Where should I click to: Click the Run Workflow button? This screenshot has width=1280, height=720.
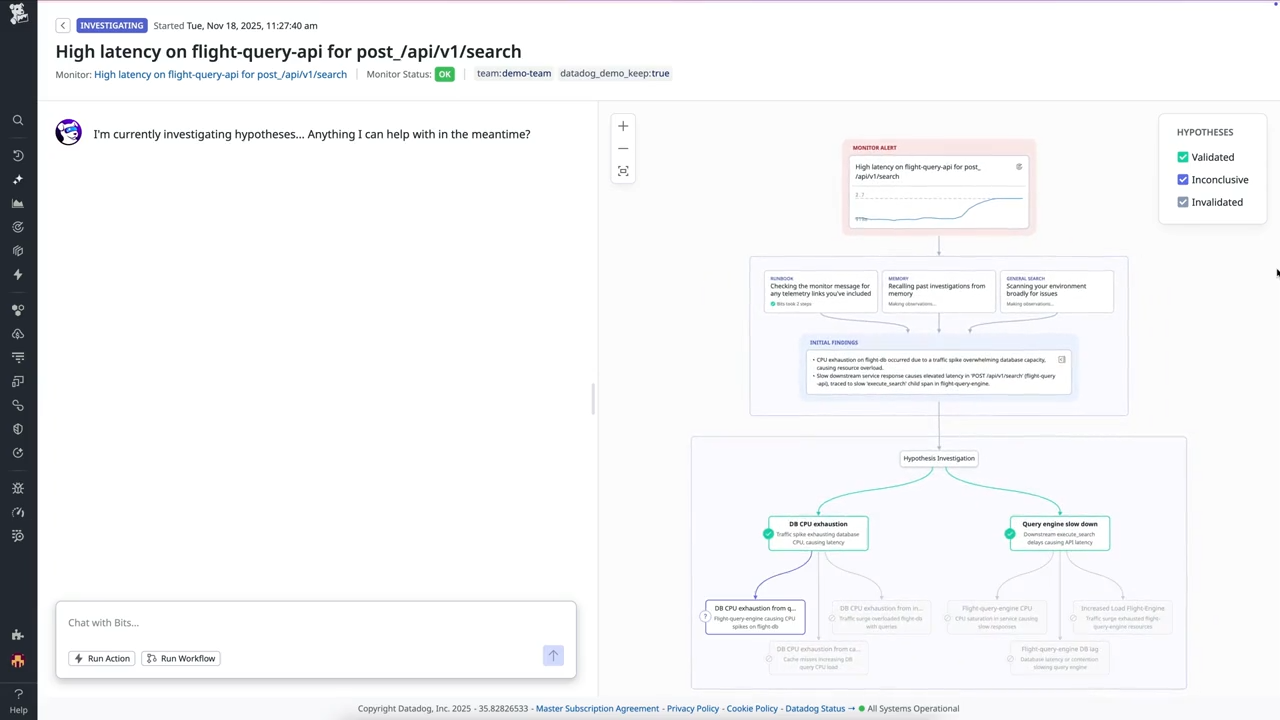pyautogui.click(x=181, y=658)
